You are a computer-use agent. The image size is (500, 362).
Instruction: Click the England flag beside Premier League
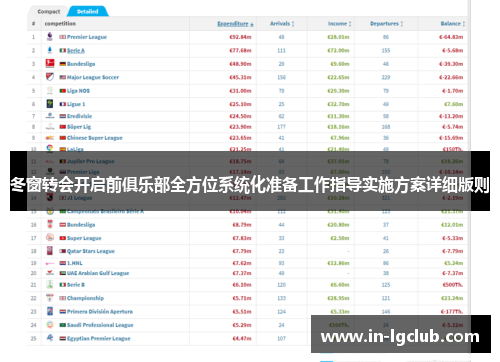coord(63,37)
